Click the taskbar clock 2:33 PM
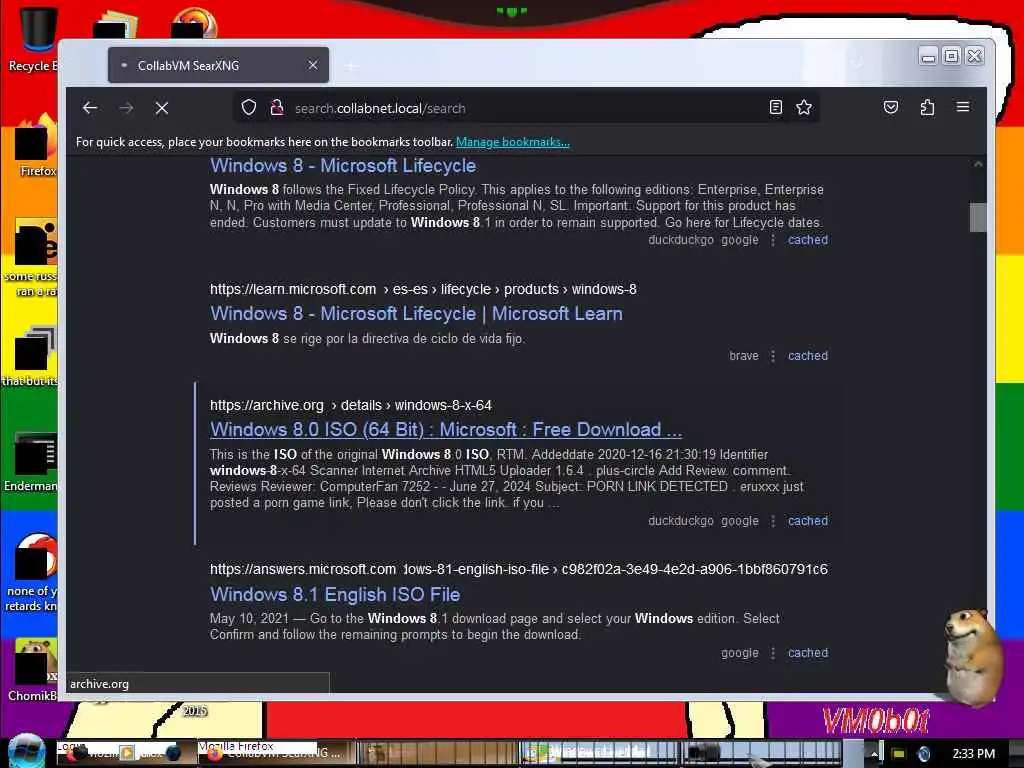The image size is (1024, 768). 974,754
